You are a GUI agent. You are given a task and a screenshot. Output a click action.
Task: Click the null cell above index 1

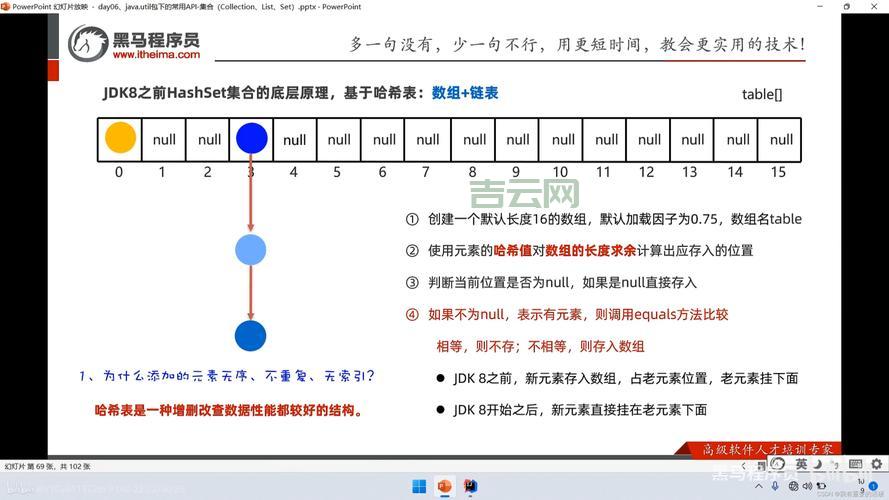(x=164, y=140)
